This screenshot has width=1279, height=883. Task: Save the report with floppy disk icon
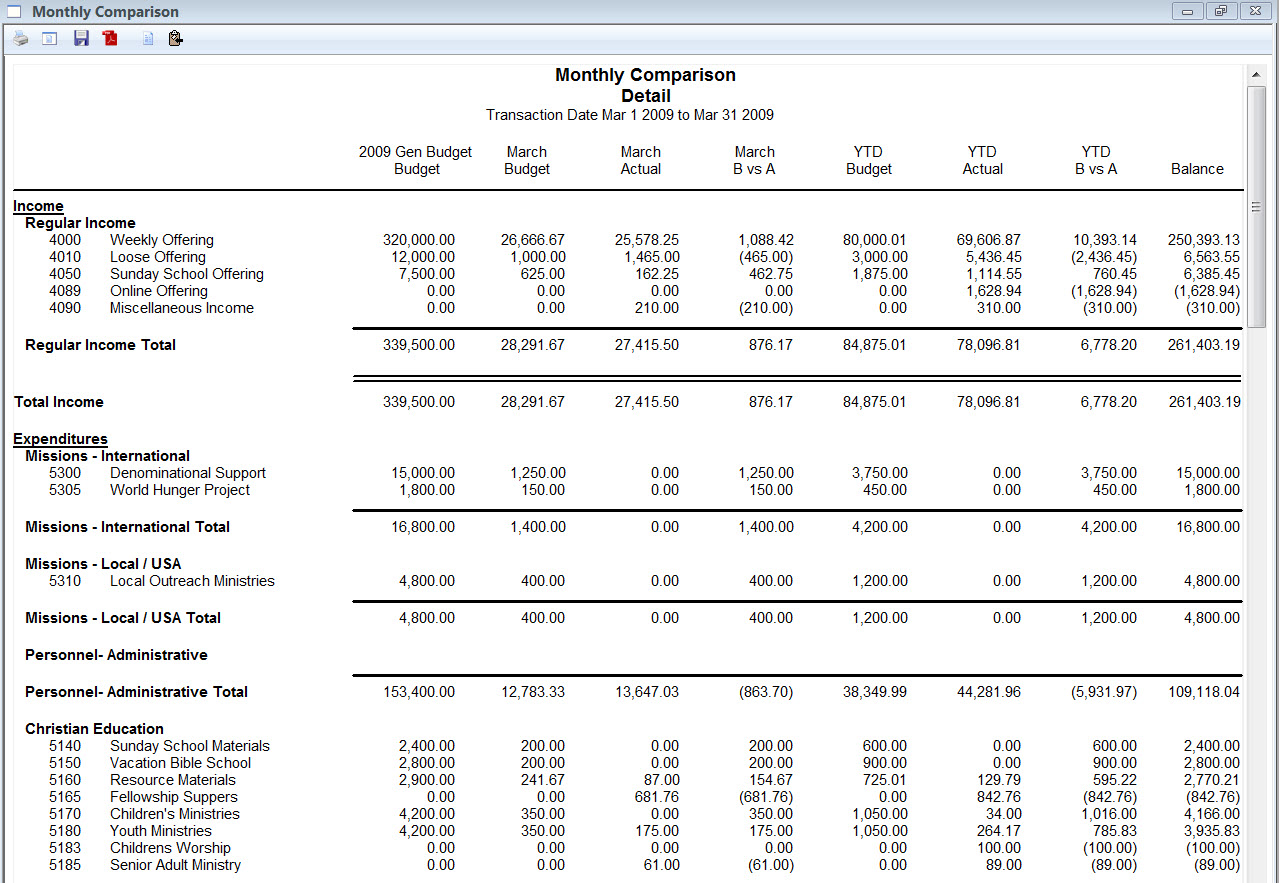pos(81,39)
